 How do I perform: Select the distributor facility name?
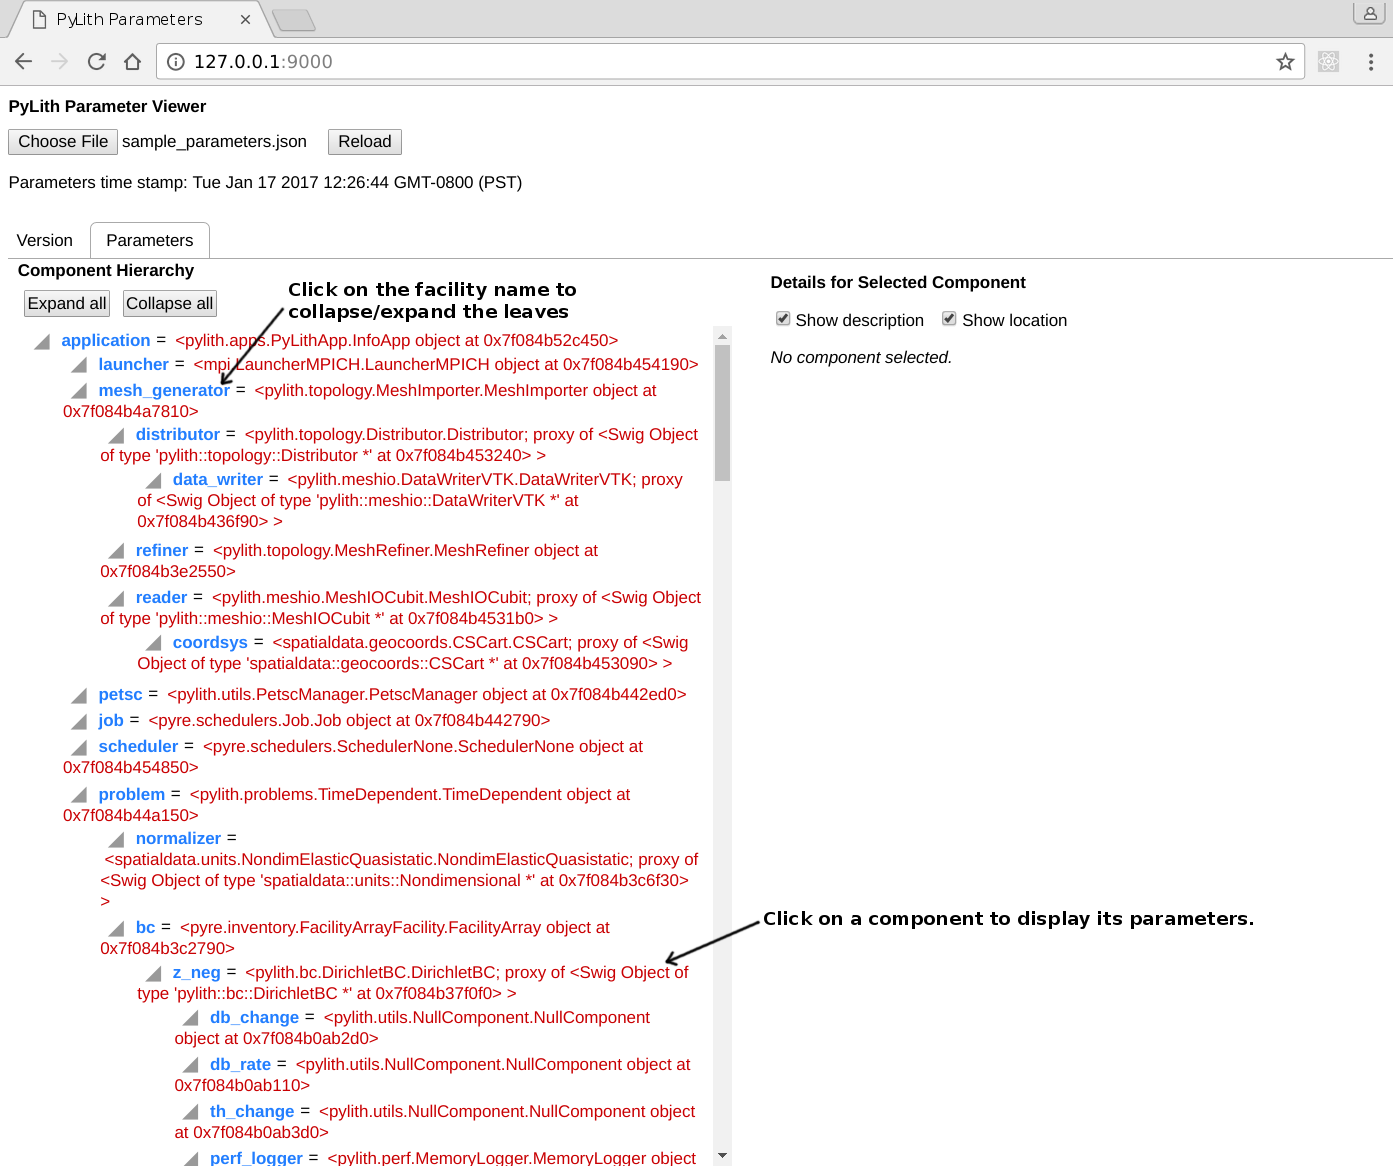click(x=178, y=434)
